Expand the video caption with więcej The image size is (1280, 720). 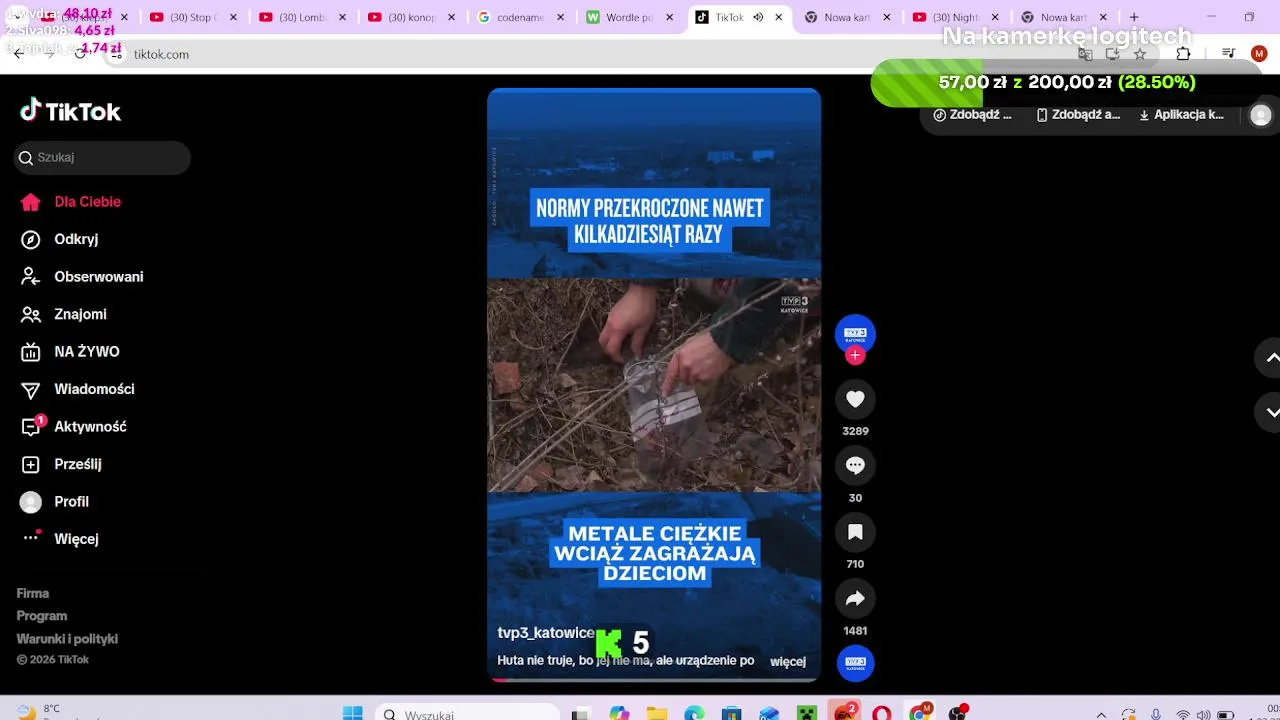pos(788,661)
